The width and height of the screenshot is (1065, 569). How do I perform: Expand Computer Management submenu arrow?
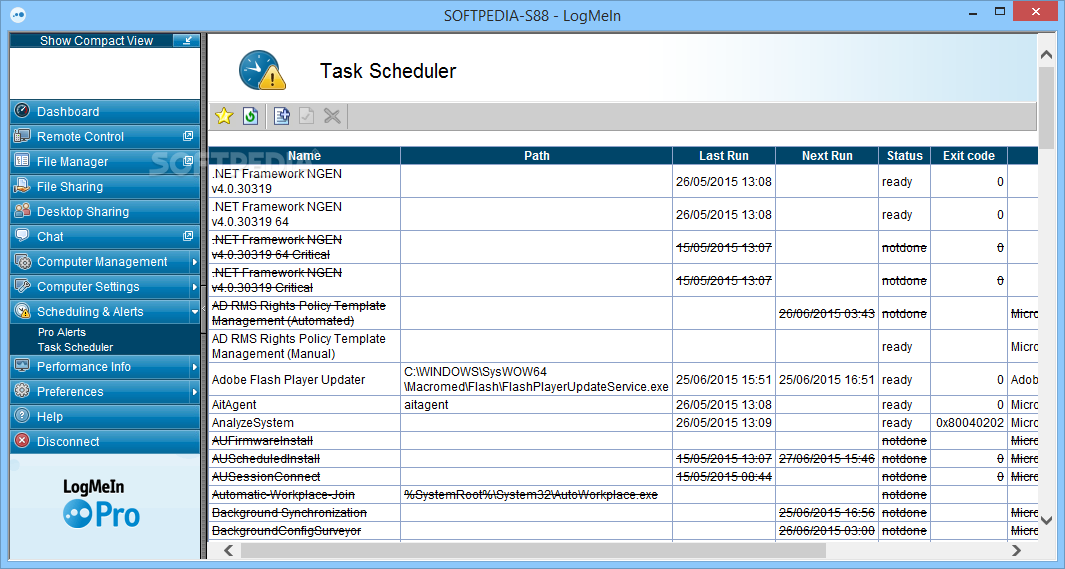[x=194, y=261]
